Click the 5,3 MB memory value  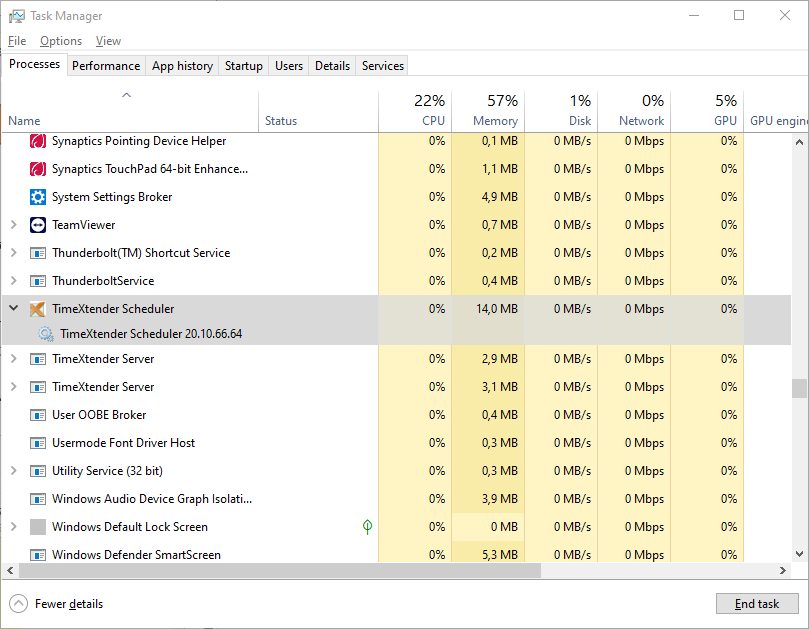(x=500, y=555)
